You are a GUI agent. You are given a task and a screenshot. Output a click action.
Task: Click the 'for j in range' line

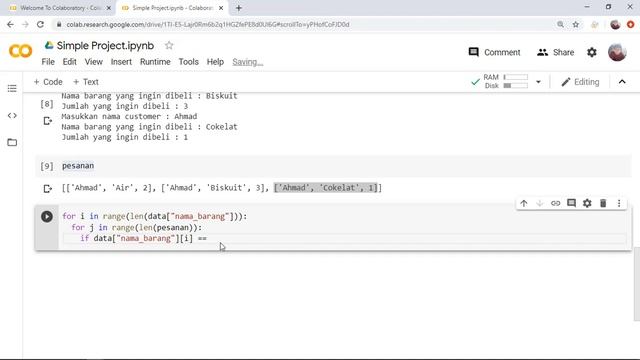click(137, 227)
